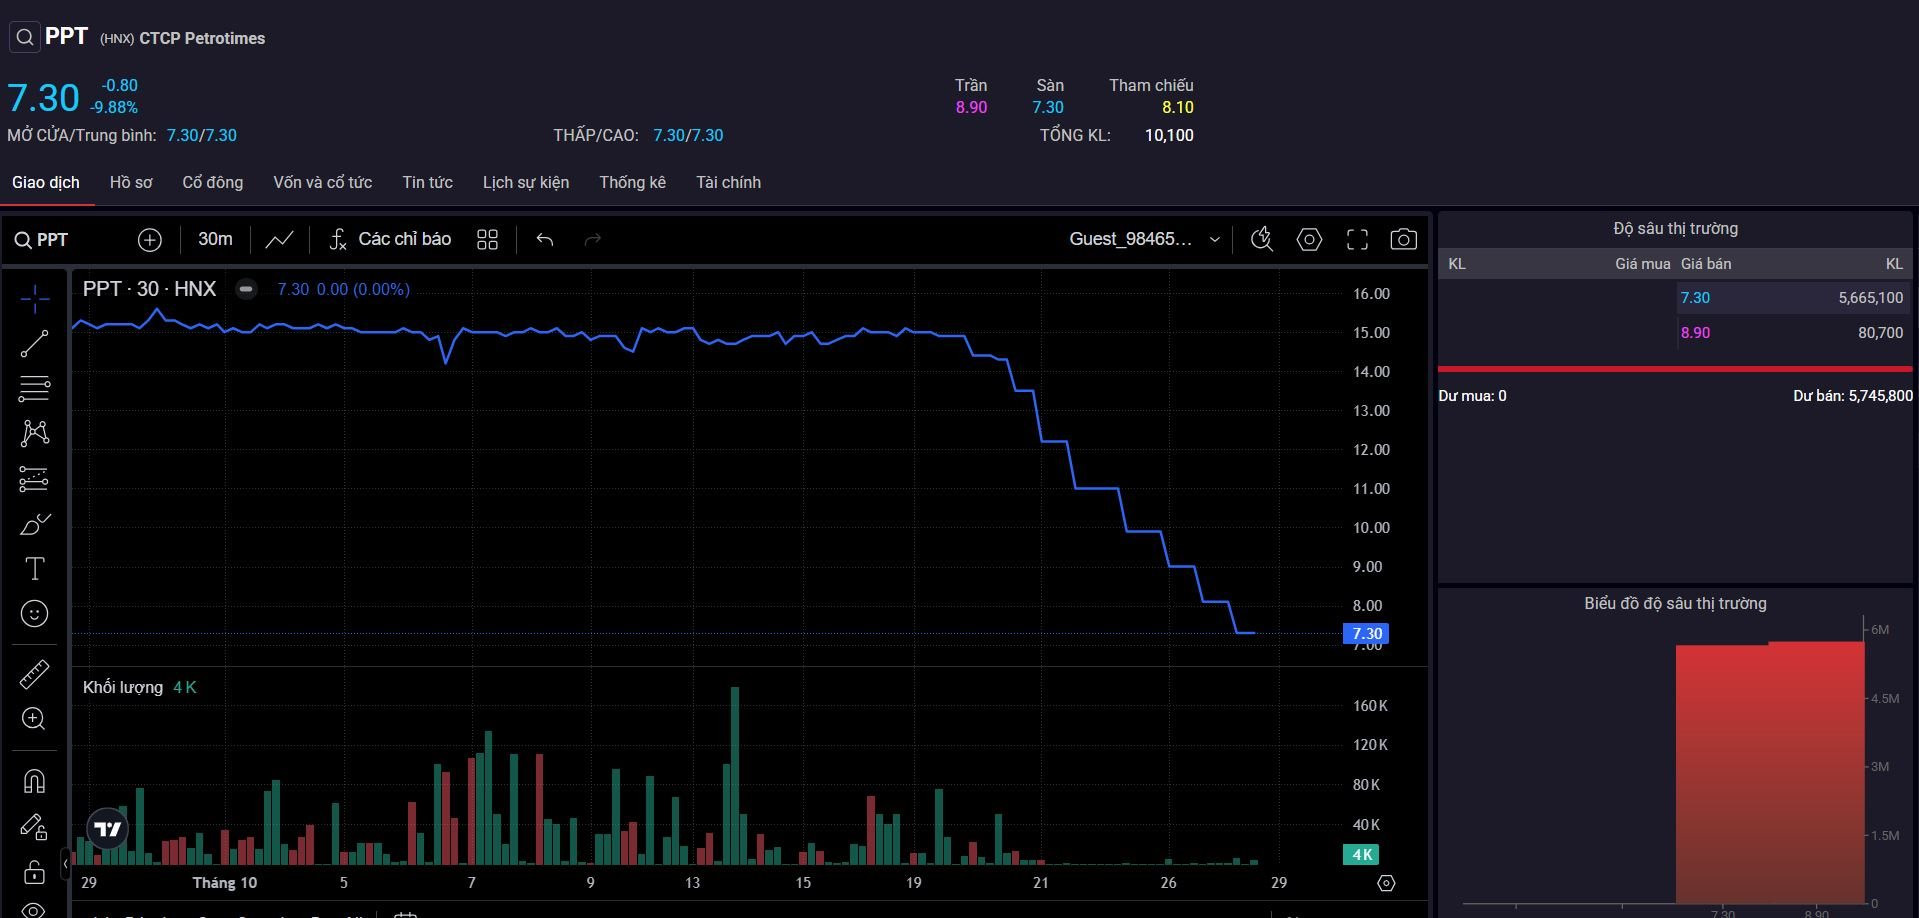Screen dimensions: 1919x918
Task: Click the TradingView logo on the chart
Action: pyautogui.click(x=108, y=828)
